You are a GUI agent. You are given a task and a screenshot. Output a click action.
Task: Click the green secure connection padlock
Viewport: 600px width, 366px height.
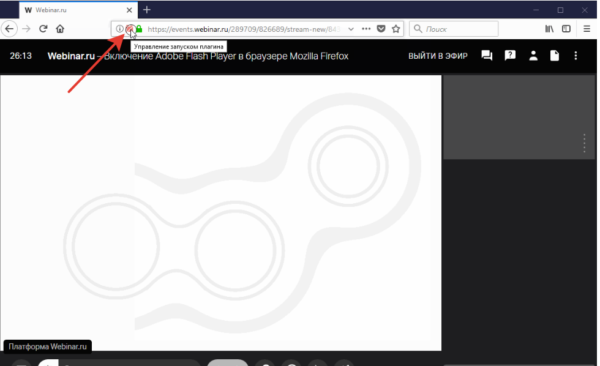point(139,29)
